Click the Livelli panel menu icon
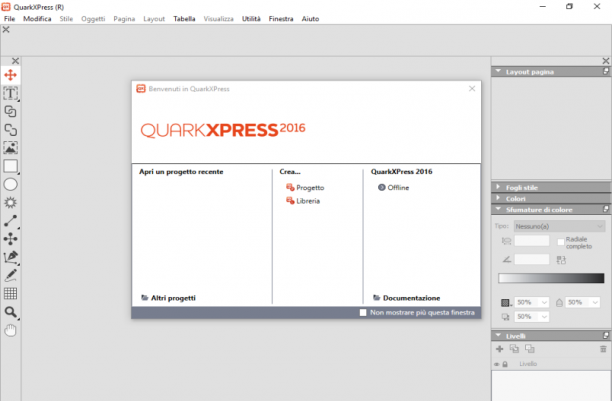 coord(606,335)
